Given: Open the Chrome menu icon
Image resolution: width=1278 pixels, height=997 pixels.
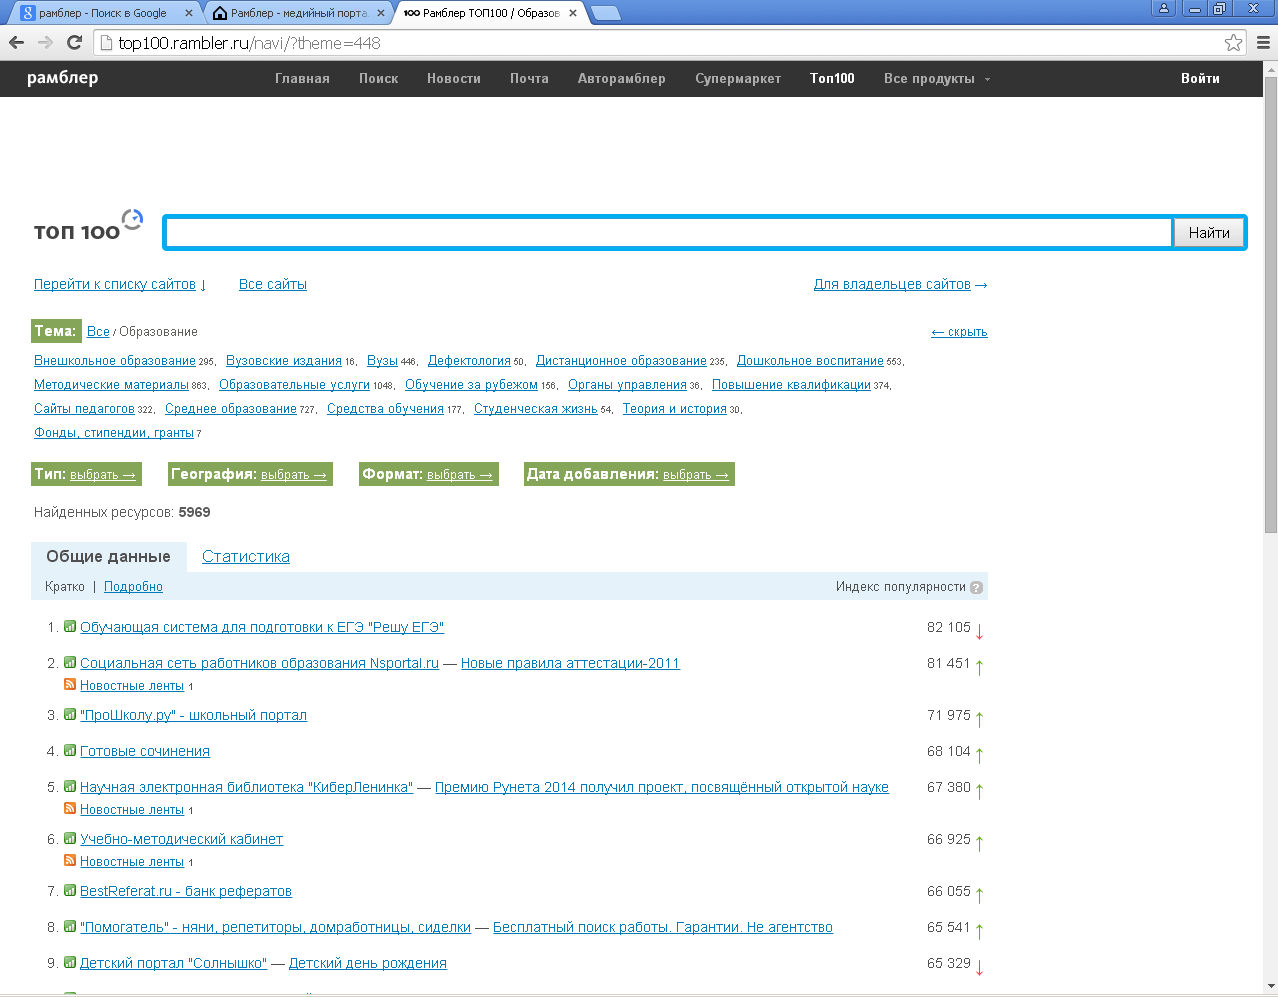Looking at the screenshot, I should [1263, 43].
